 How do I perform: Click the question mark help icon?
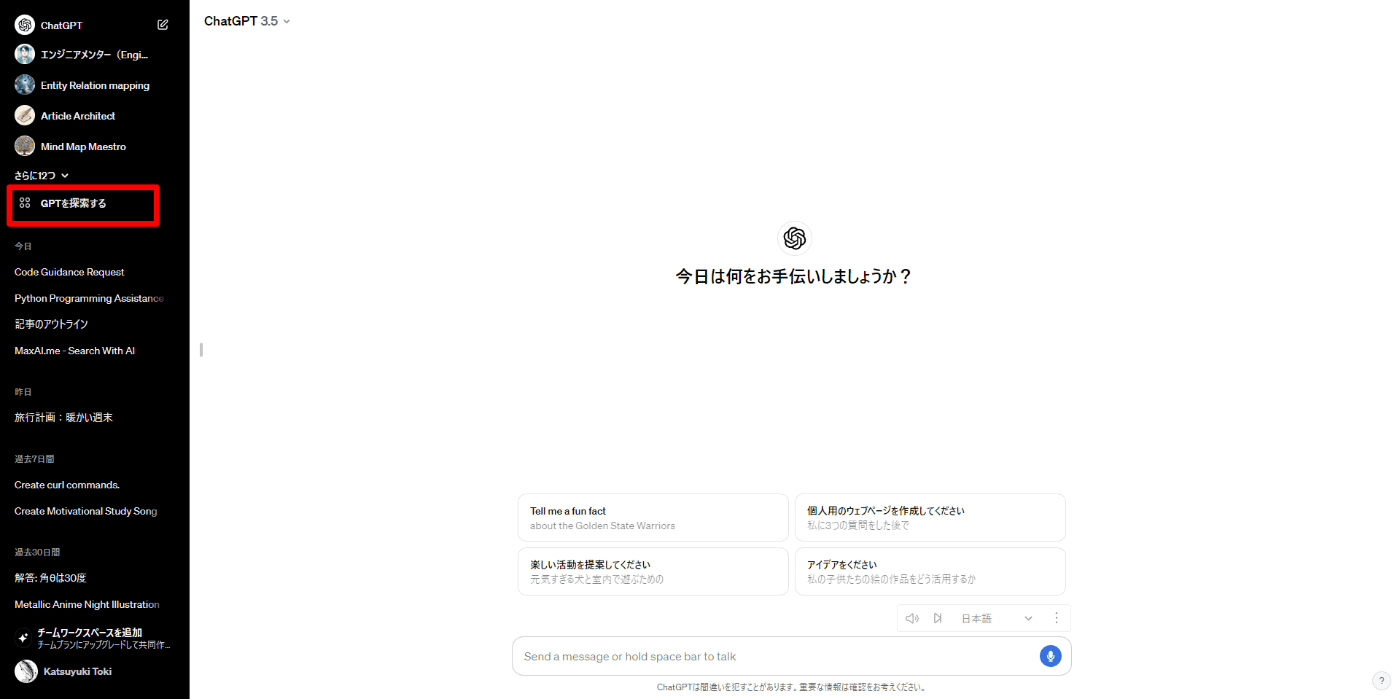point(1381,680)
